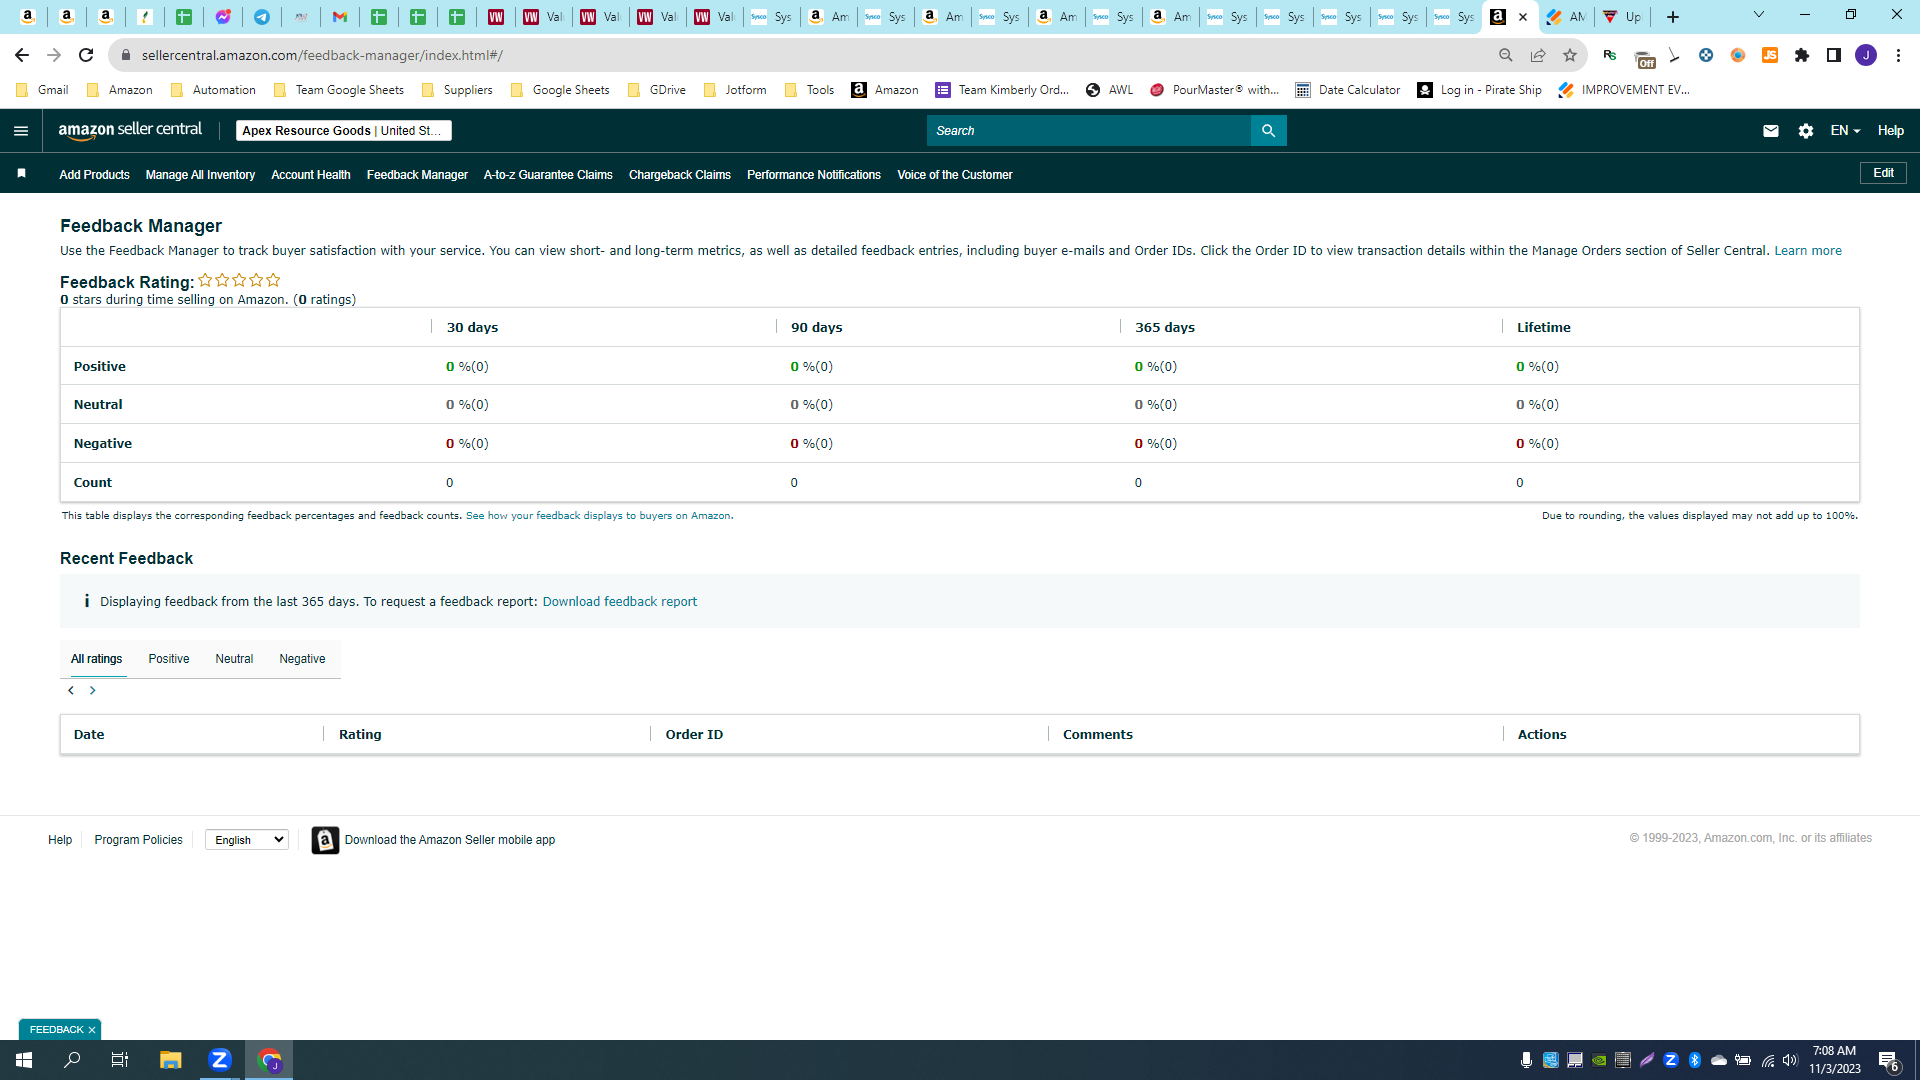Click the search magnifier button

(1268, 131)
